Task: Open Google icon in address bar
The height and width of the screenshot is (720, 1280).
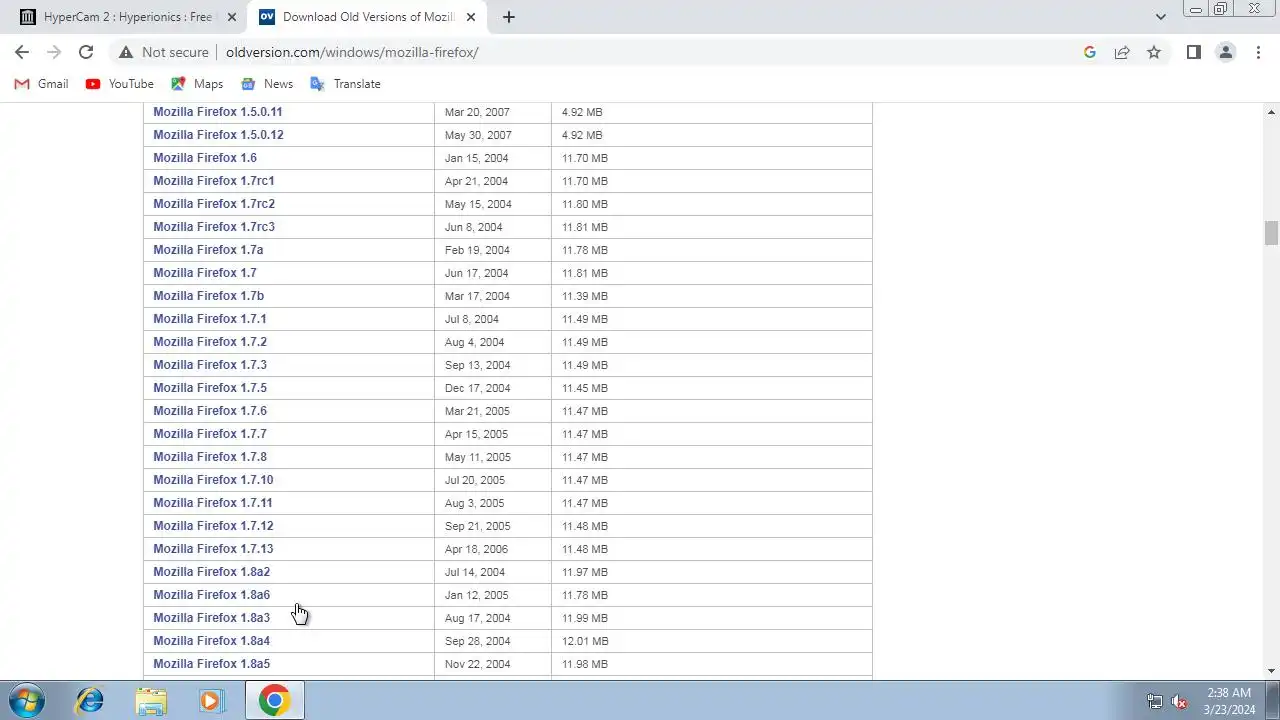Action: (x=1090, y=52)
